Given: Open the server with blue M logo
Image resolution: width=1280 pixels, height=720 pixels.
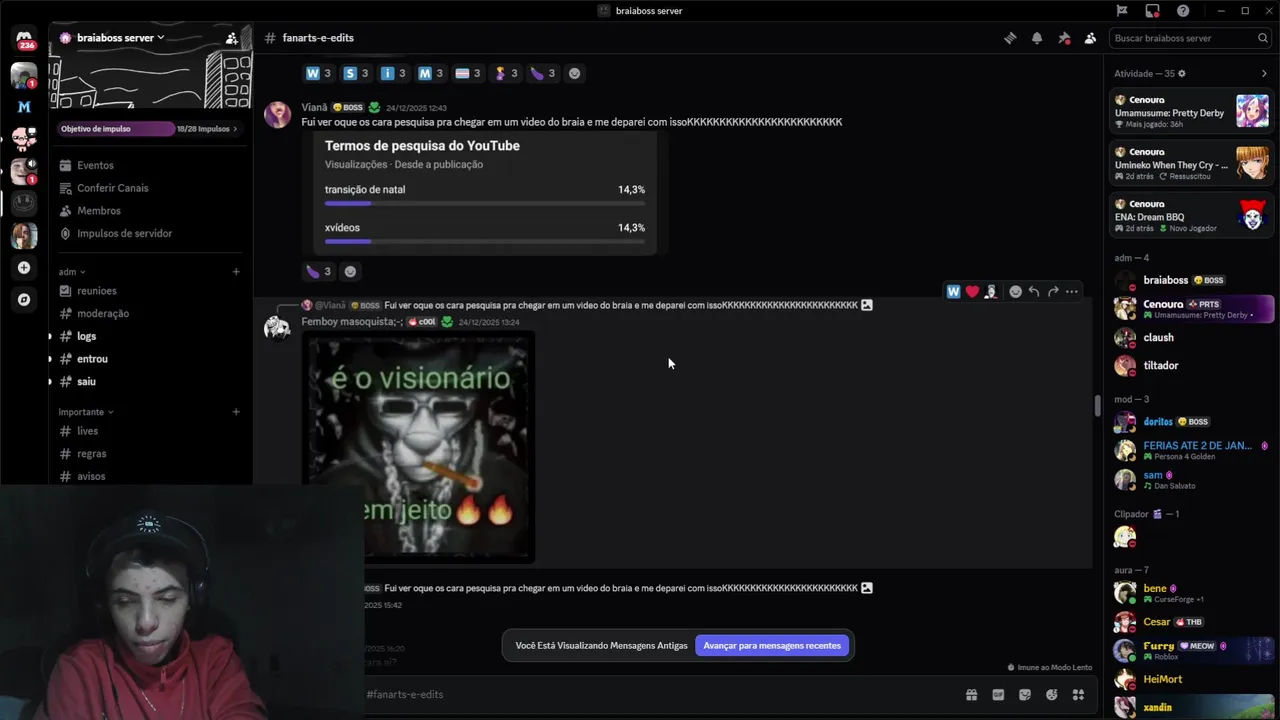Looking at the screenshot, I should click(x=24, y=107).
